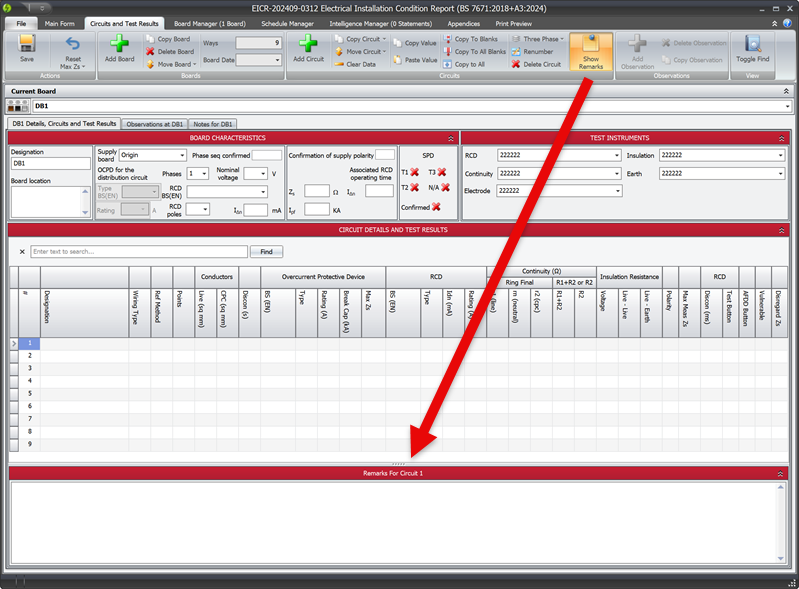Click Copy to All
The image size is (799, 589).
(464, 64)
